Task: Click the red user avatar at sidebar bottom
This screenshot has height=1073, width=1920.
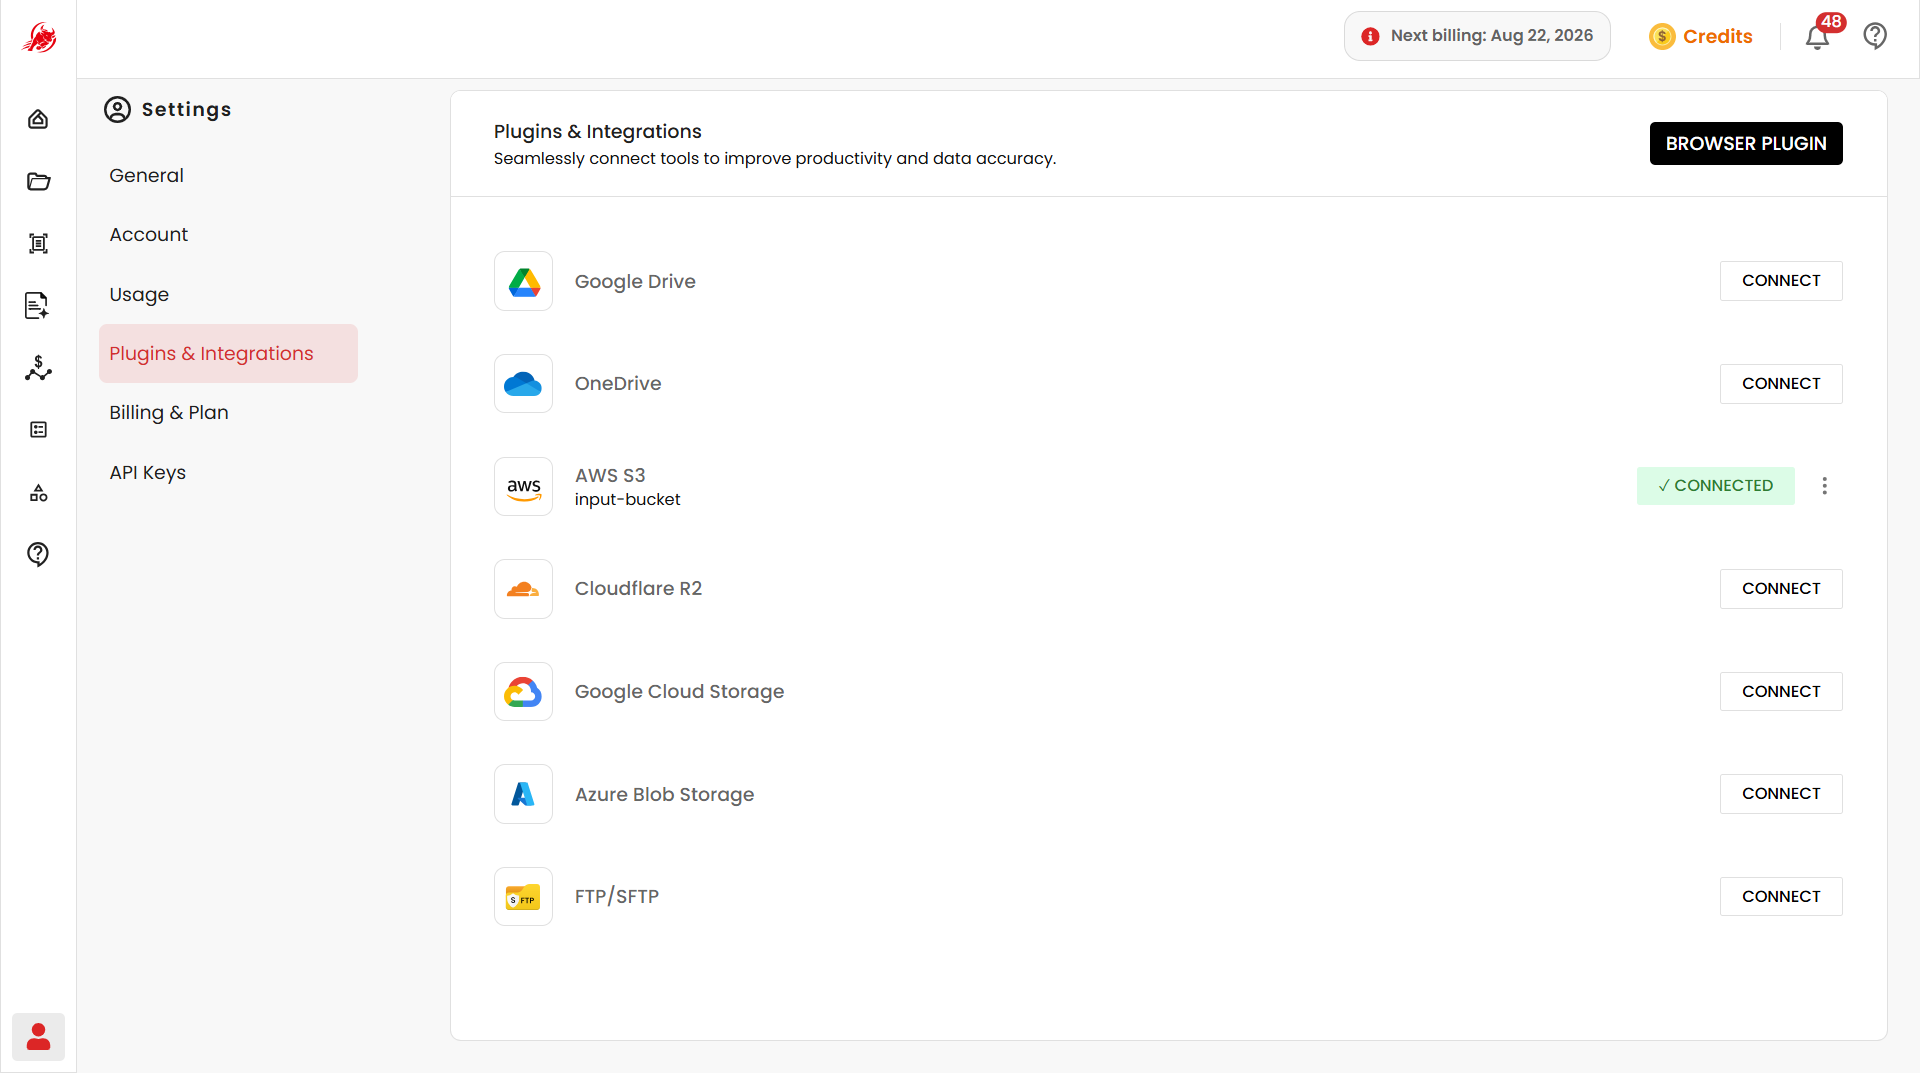Action: point(38,1036)
